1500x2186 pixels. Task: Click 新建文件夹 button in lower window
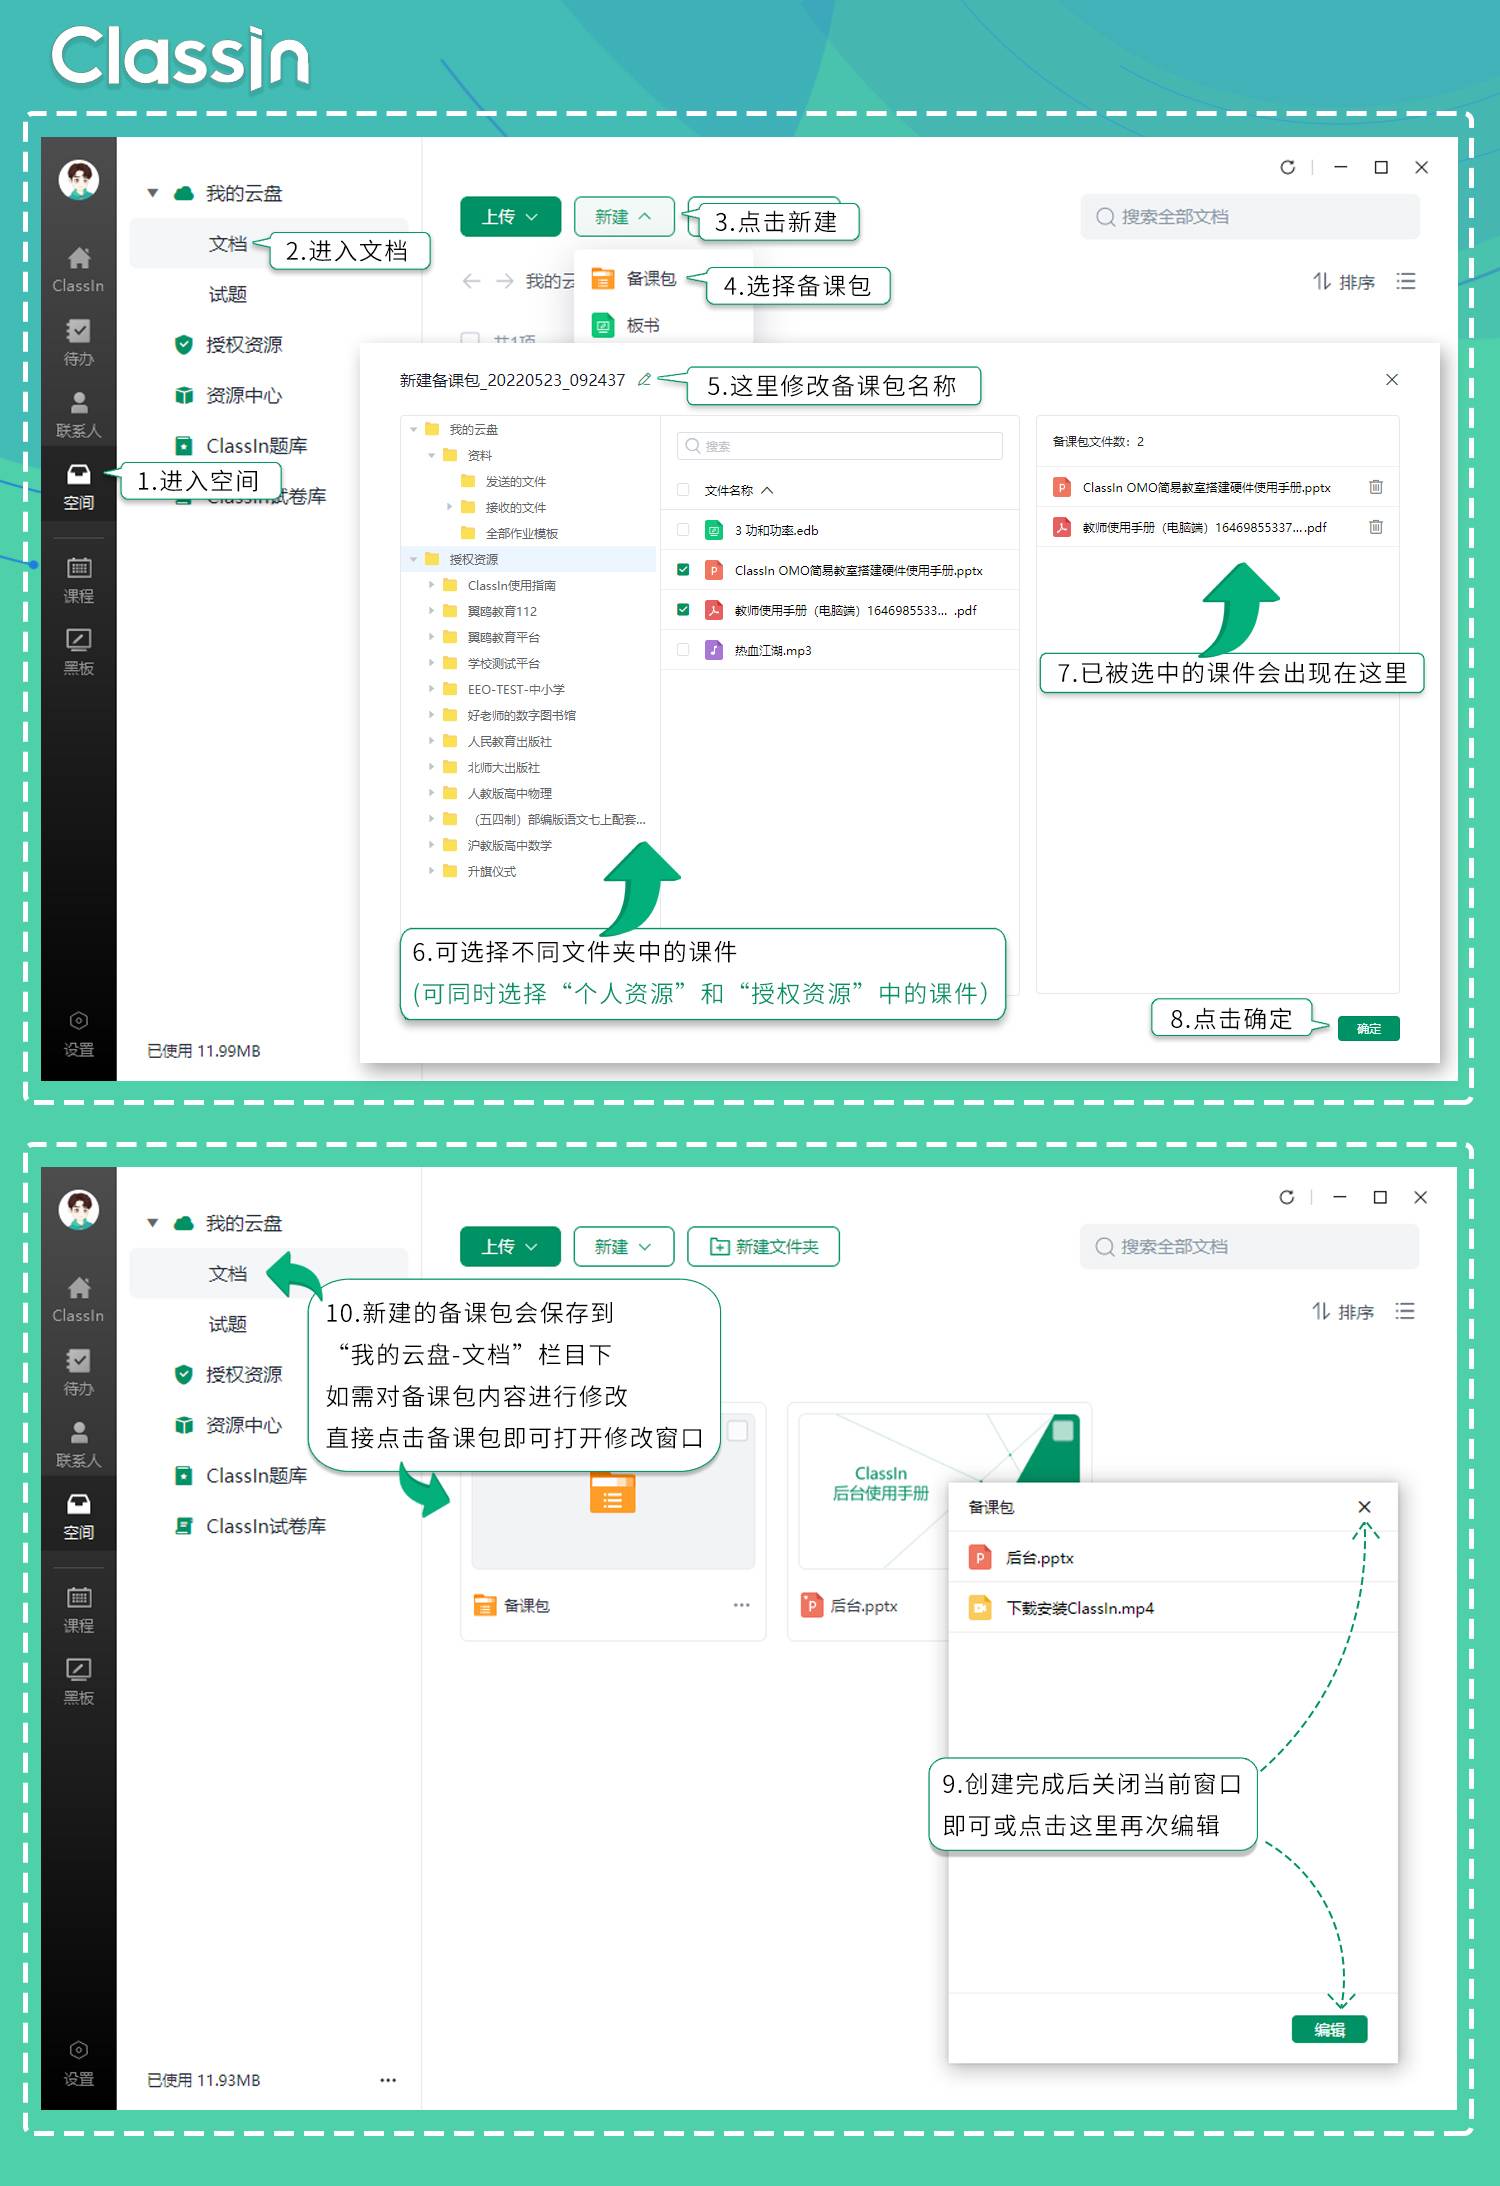[x=763, y=1247]
